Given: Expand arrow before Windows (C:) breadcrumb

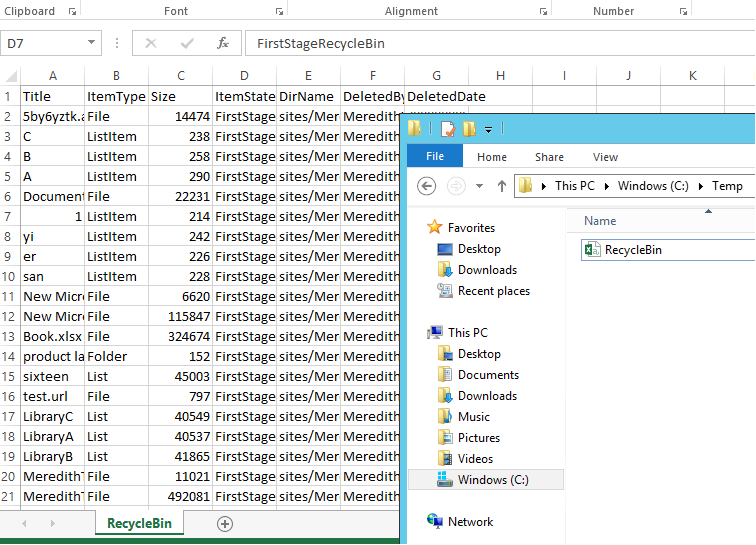Looking at the screenshot, I should (x=607, y=186).
